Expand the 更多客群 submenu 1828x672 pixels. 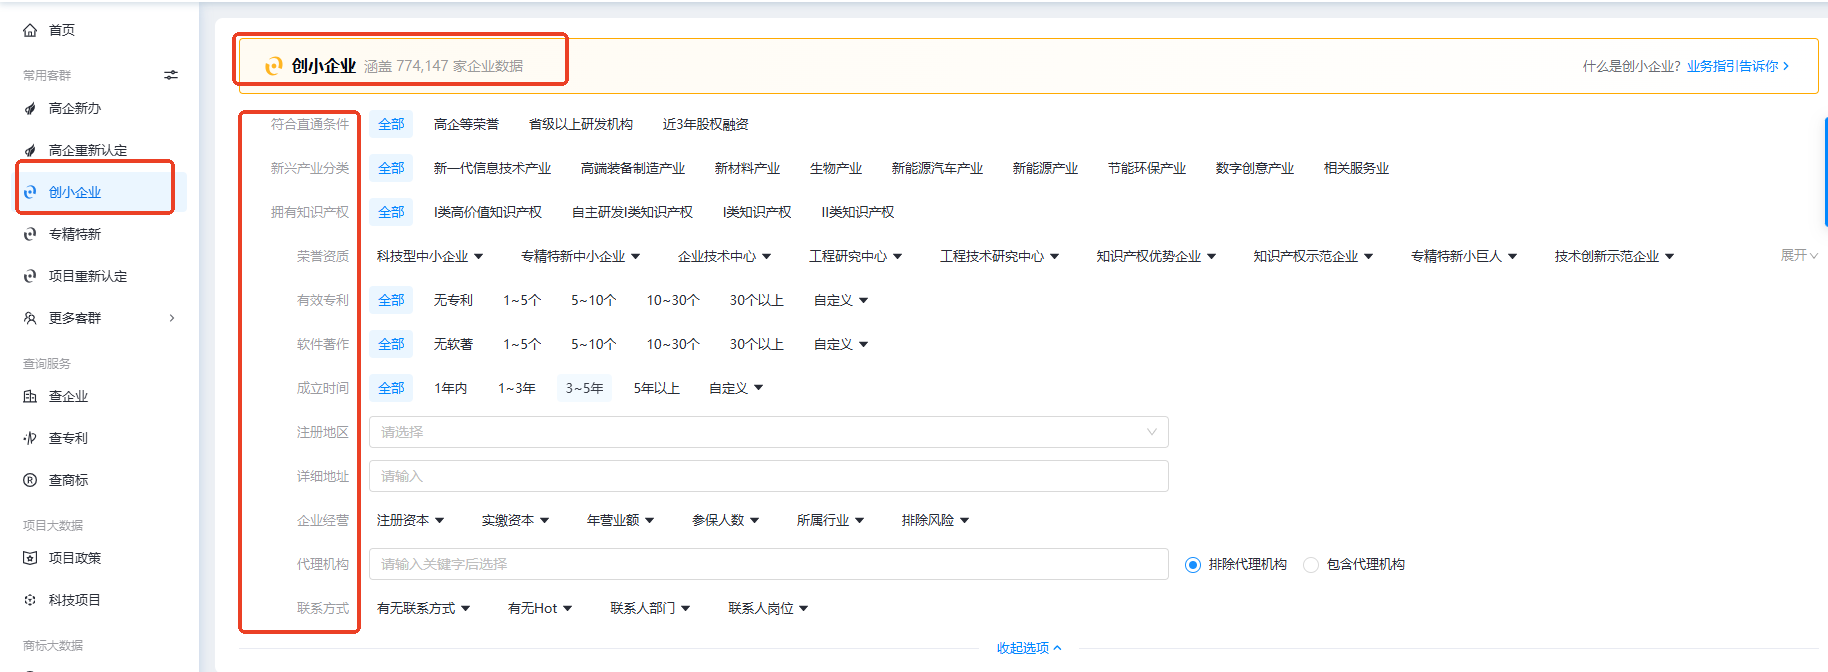click(x=98, y=318)
